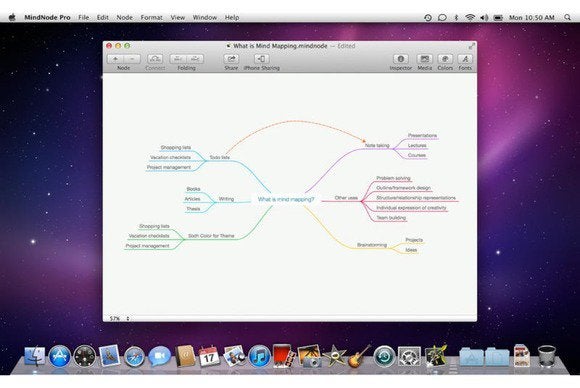Show the Colors panel
Viewport: 580px width, 388px height.
(x=445, y=59)
